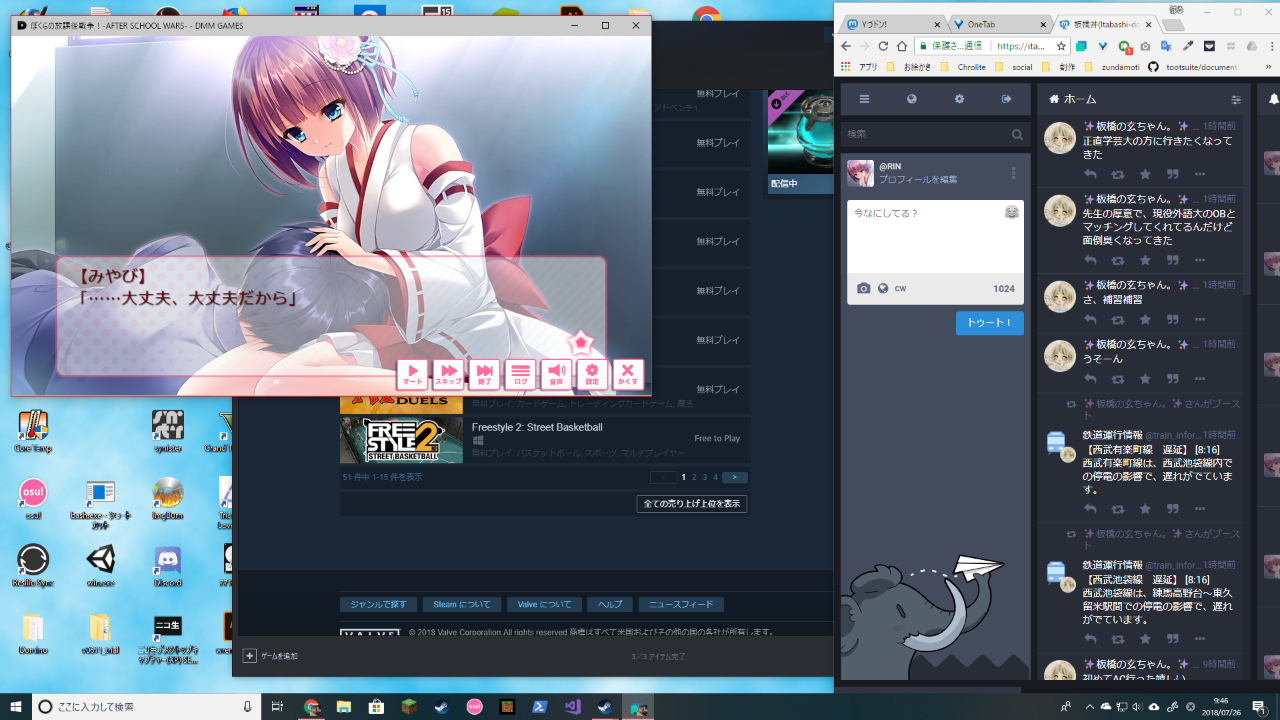Screen dimensions: 1280x720
Task: Reply to the うそーん toot
Action: point(1090,379)
